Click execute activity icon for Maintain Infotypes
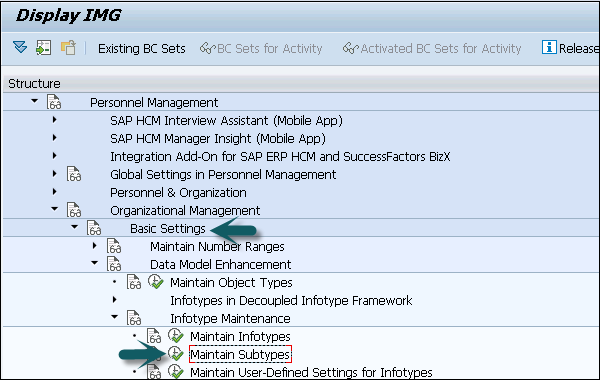 pos(175,336)
